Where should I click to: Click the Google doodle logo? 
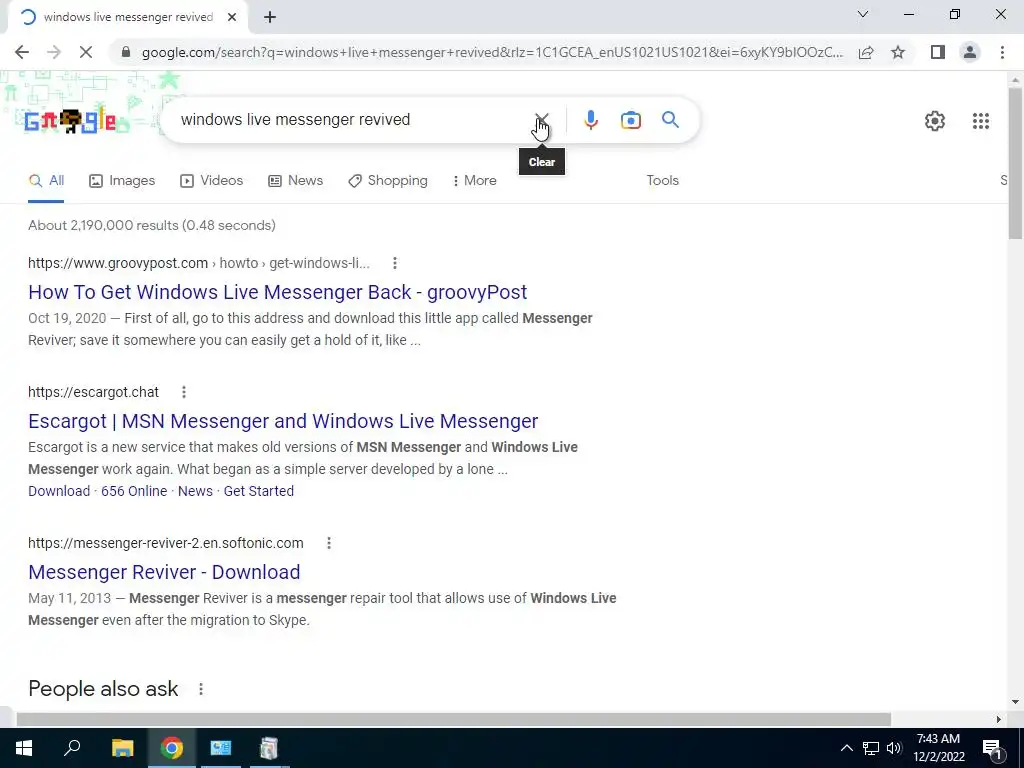tap(70, 121)
